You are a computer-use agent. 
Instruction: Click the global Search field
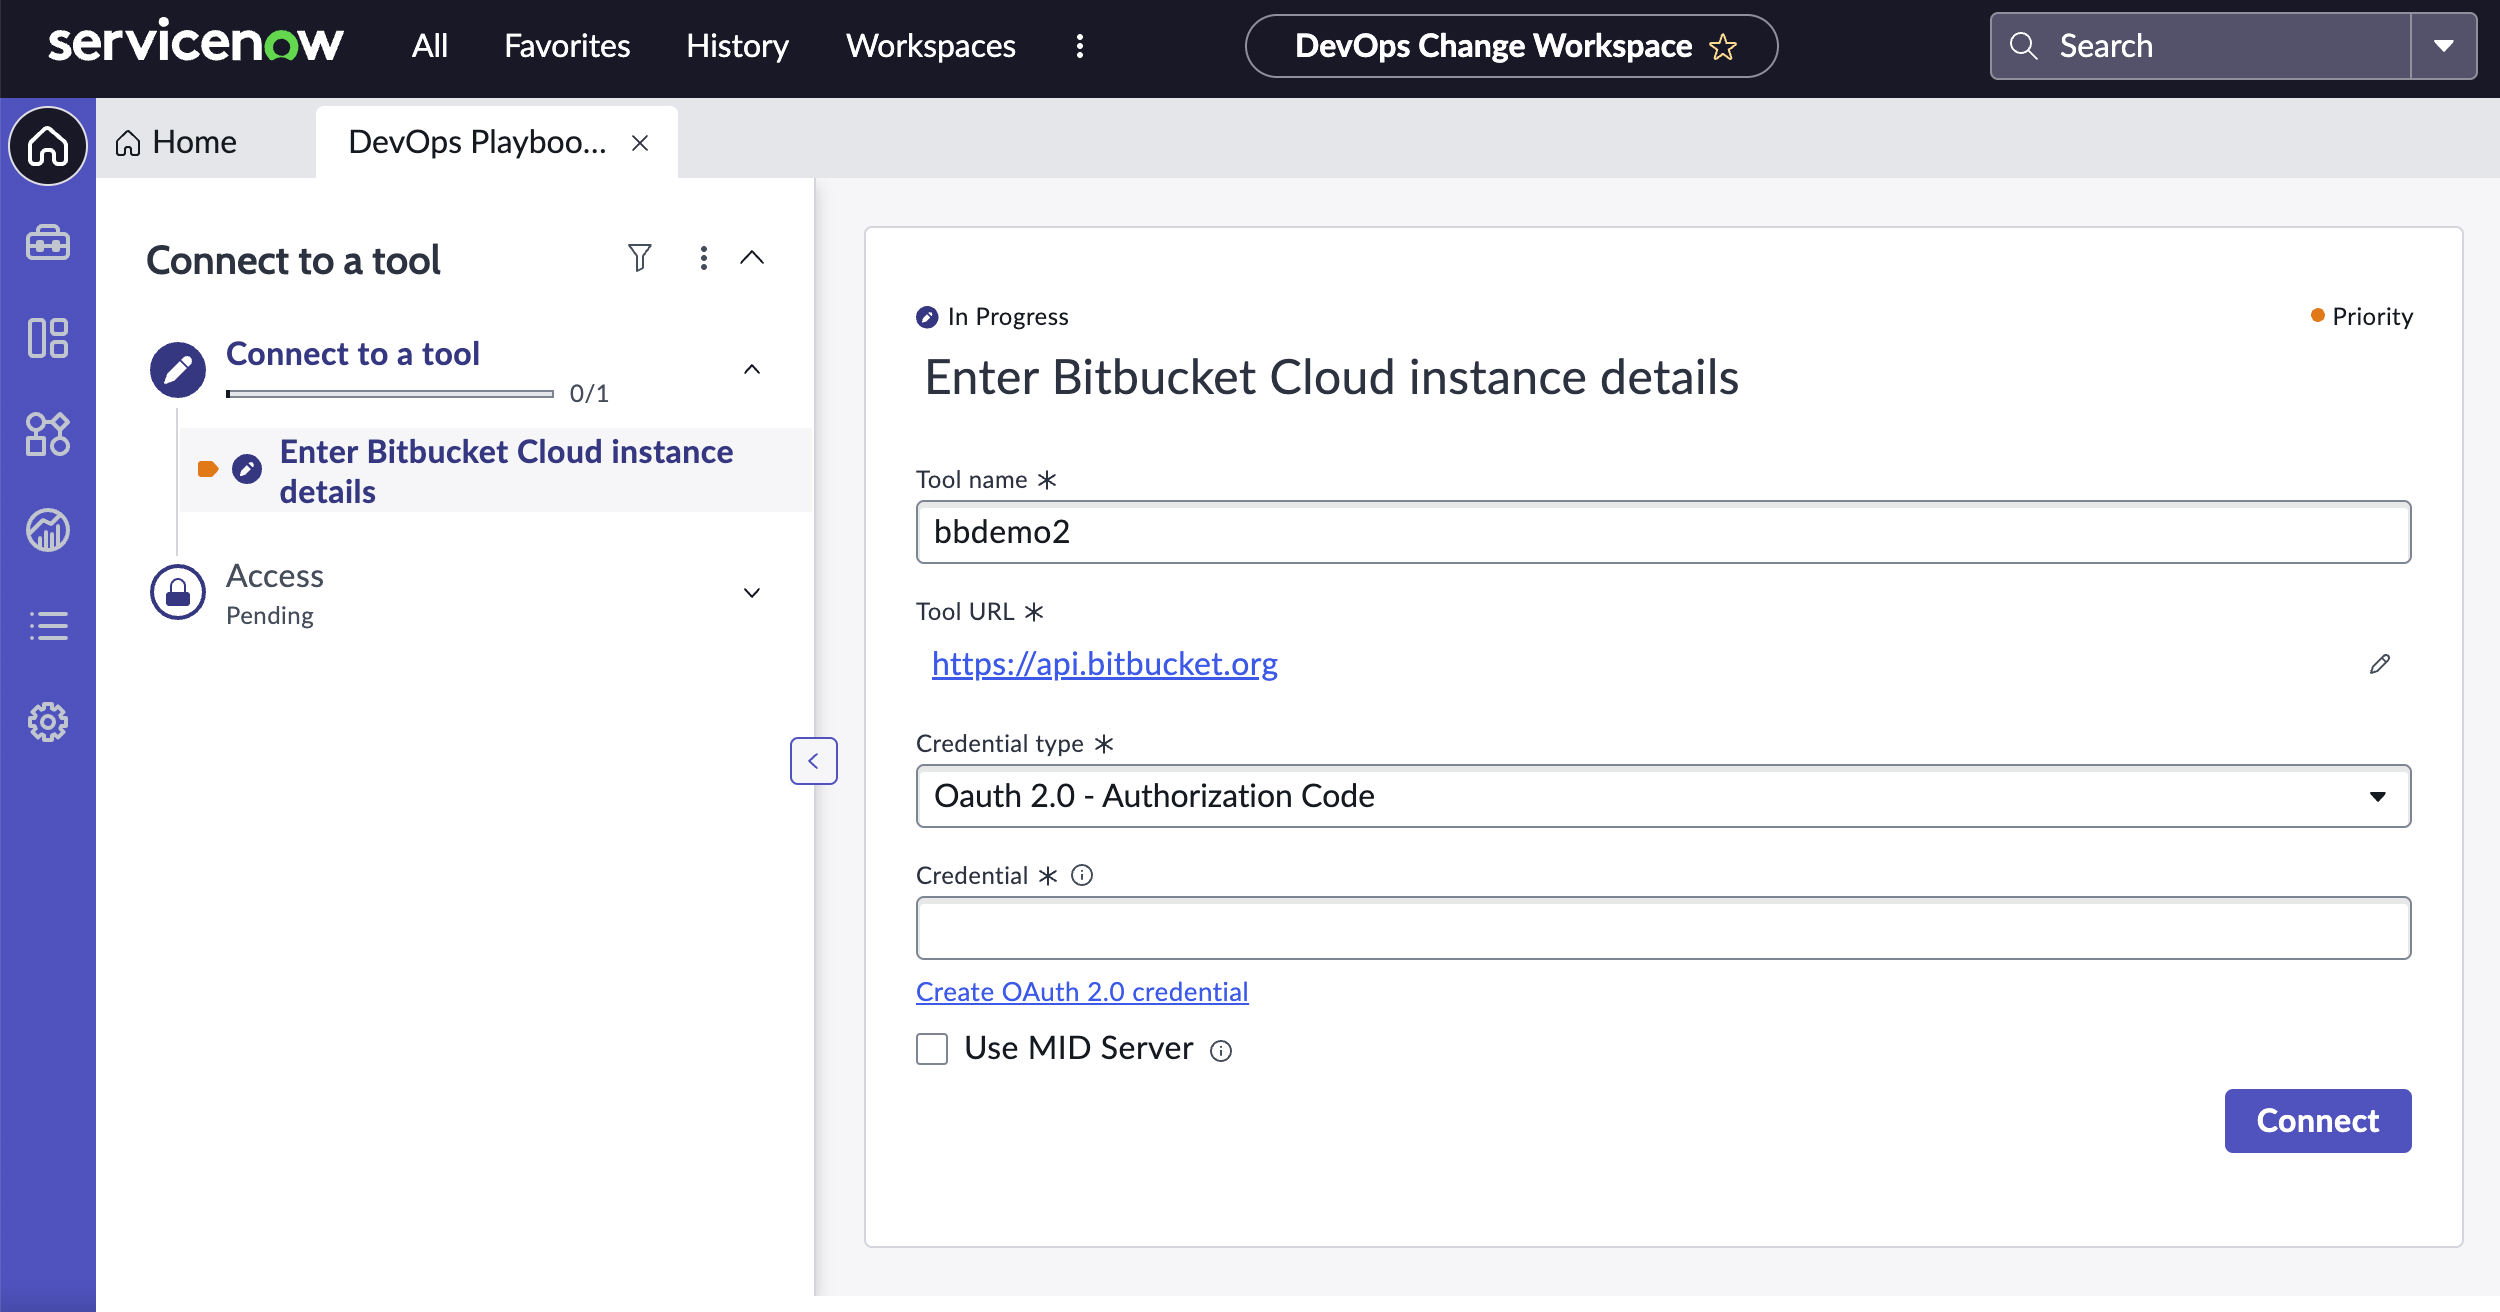(2200, 46)
